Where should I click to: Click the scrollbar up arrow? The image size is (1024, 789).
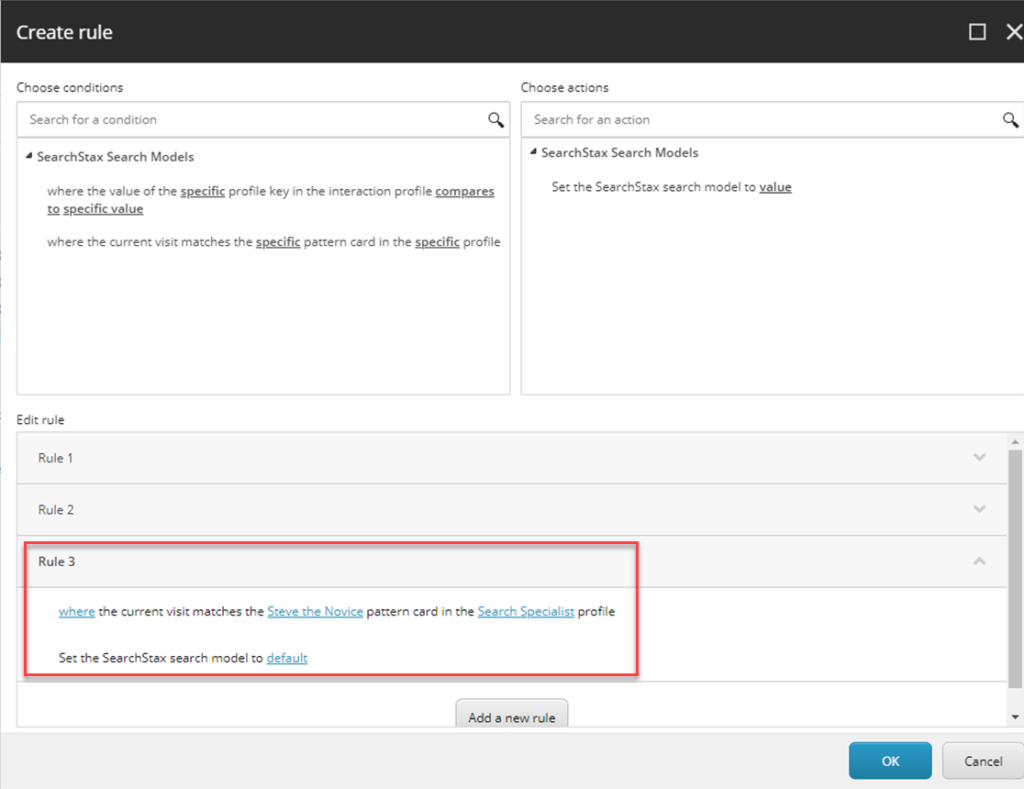coord(1015,442)
